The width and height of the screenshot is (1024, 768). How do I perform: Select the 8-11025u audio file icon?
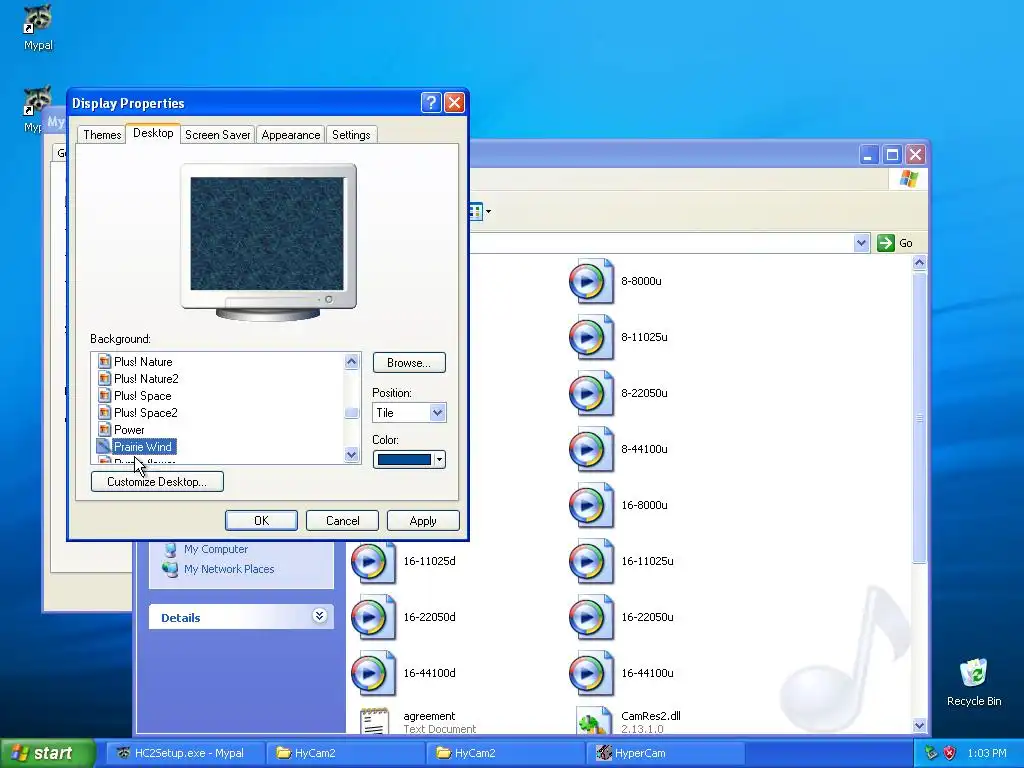coord(591,338)
